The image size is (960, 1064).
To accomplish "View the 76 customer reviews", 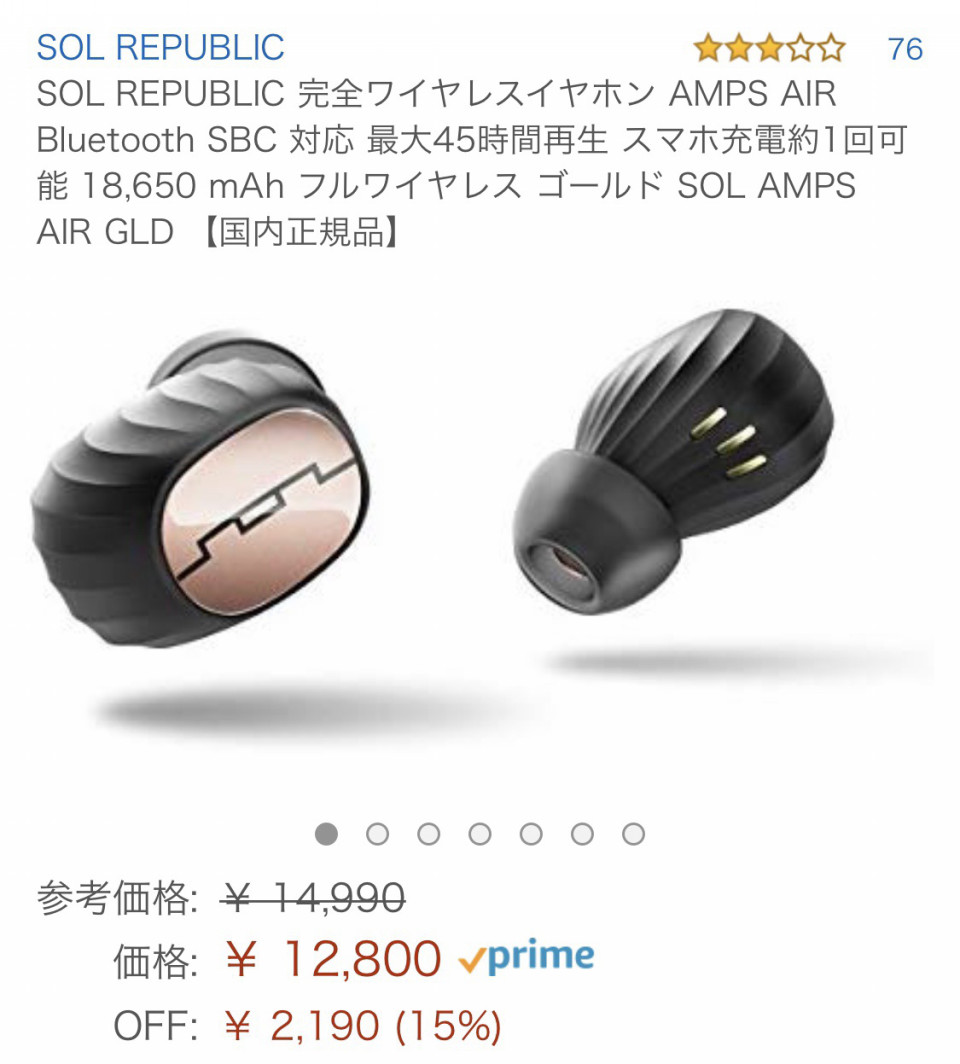I will pyautogui.click(x=905, y=49).
